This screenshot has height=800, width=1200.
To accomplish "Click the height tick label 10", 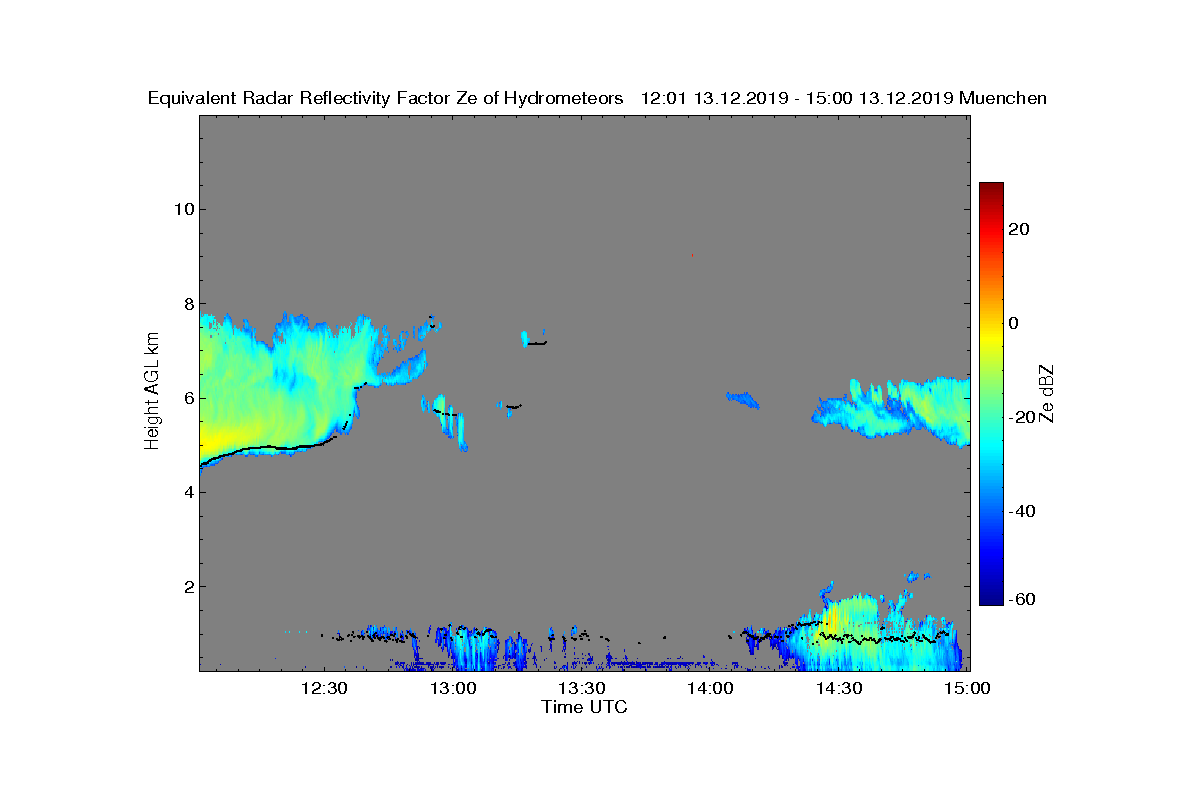I will click(182, 209).
